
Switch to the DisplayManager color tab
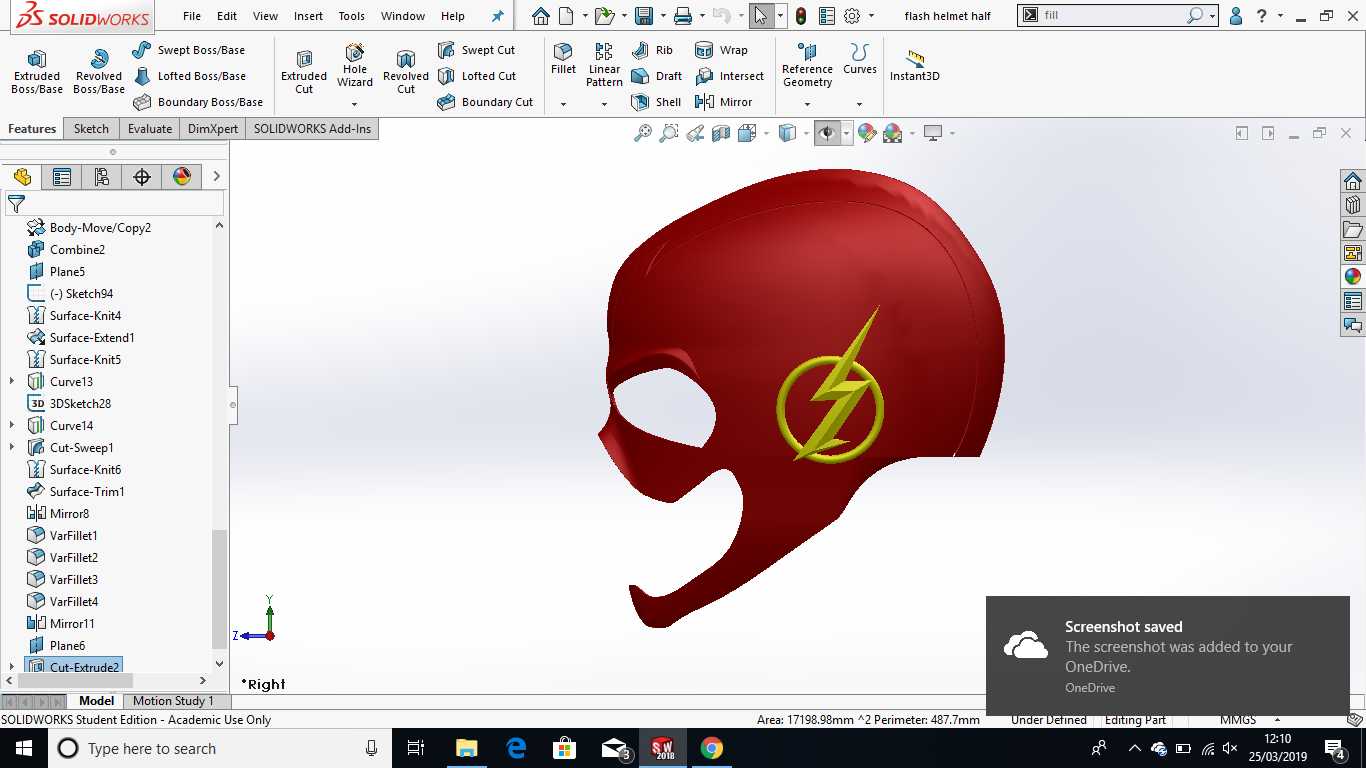(182, 177)
